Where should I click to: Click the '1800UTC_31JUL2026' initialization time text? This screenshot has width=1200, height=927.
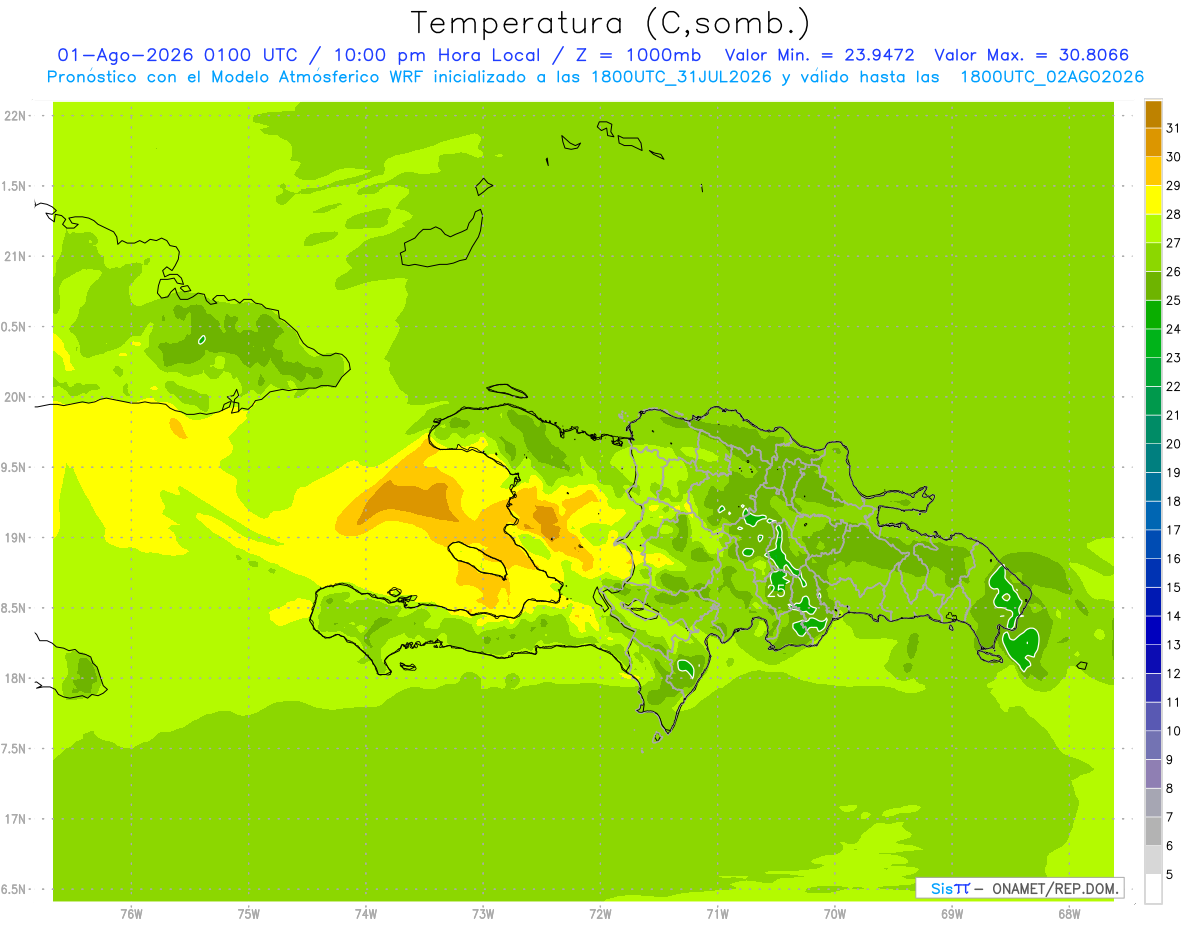coord(680,77)
